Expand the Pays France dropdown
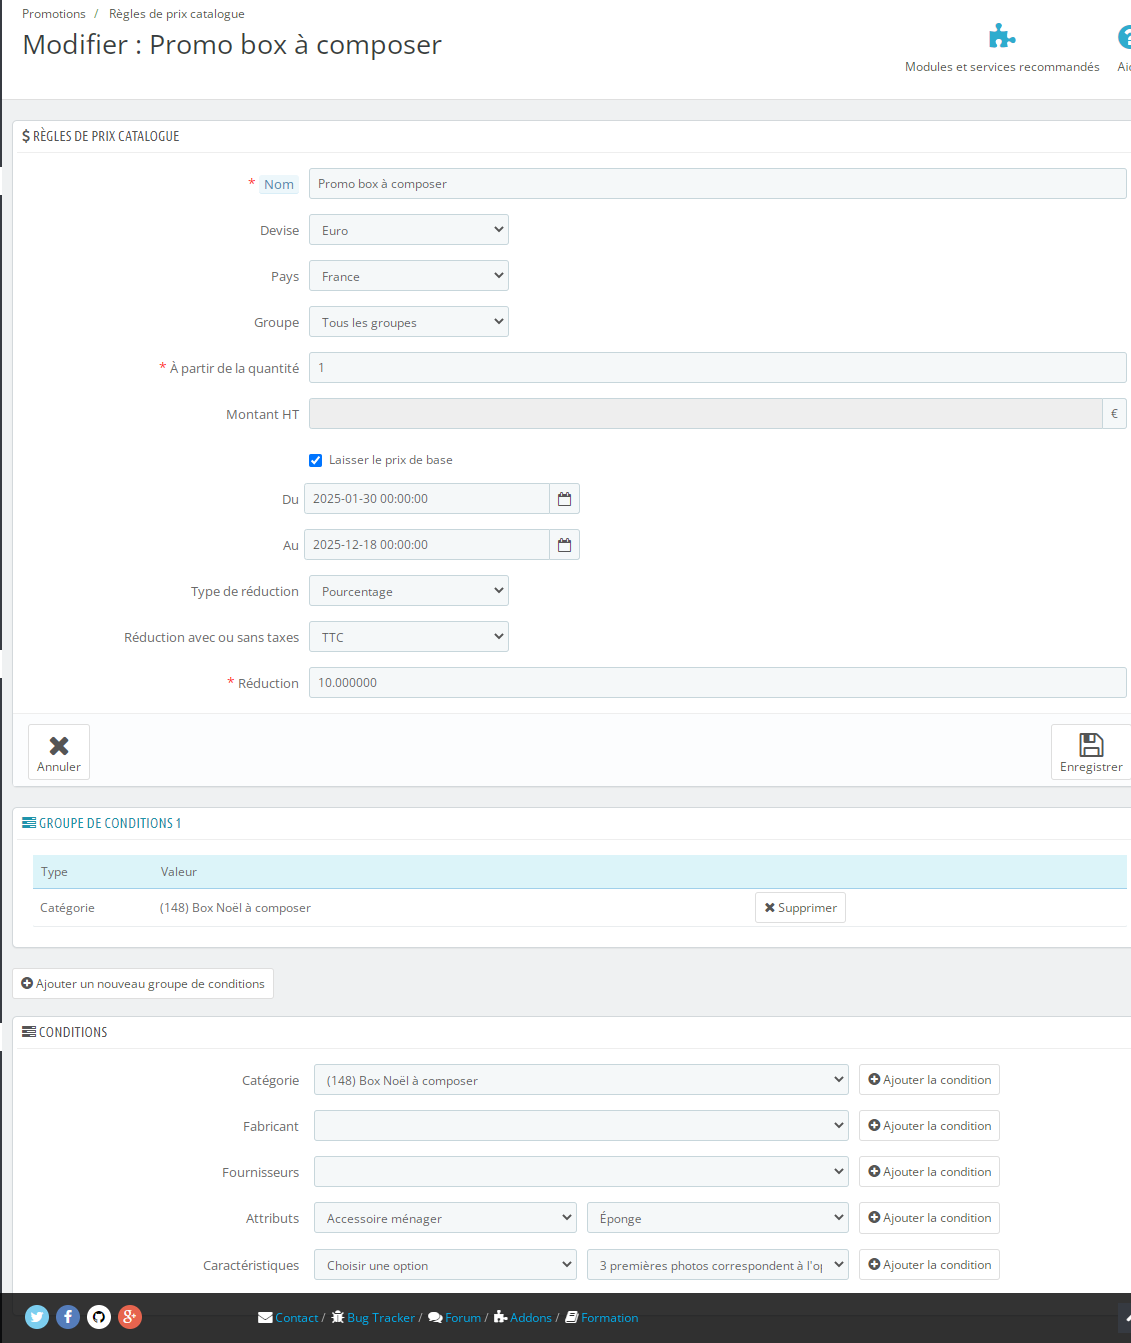Image resolution: width=1131 pixels, height=1343 pixels. [x=409, y=276]
